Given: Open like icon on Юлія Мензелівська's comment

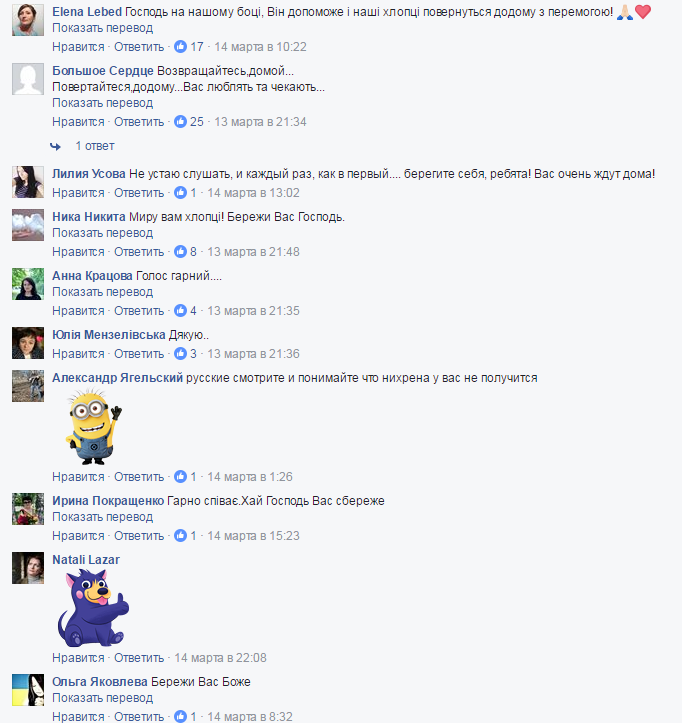Looking at the screenshot, I should coord(180,354).
